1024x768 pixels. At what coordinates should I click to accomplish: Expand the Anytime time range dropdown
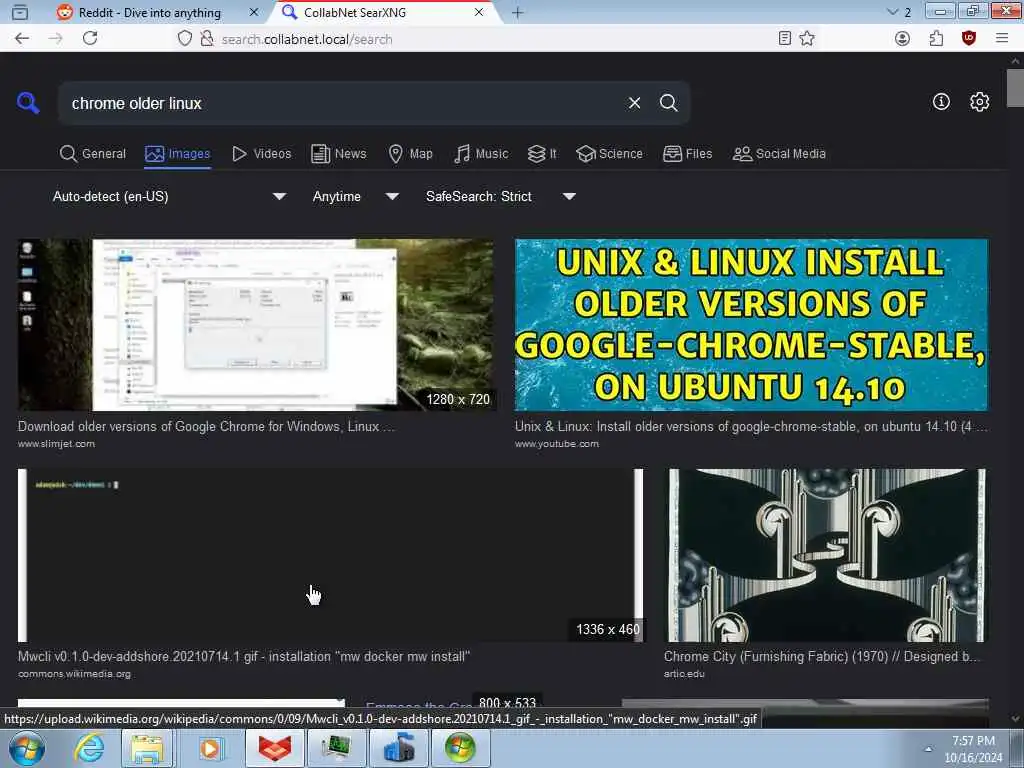(x=355, y=197)
